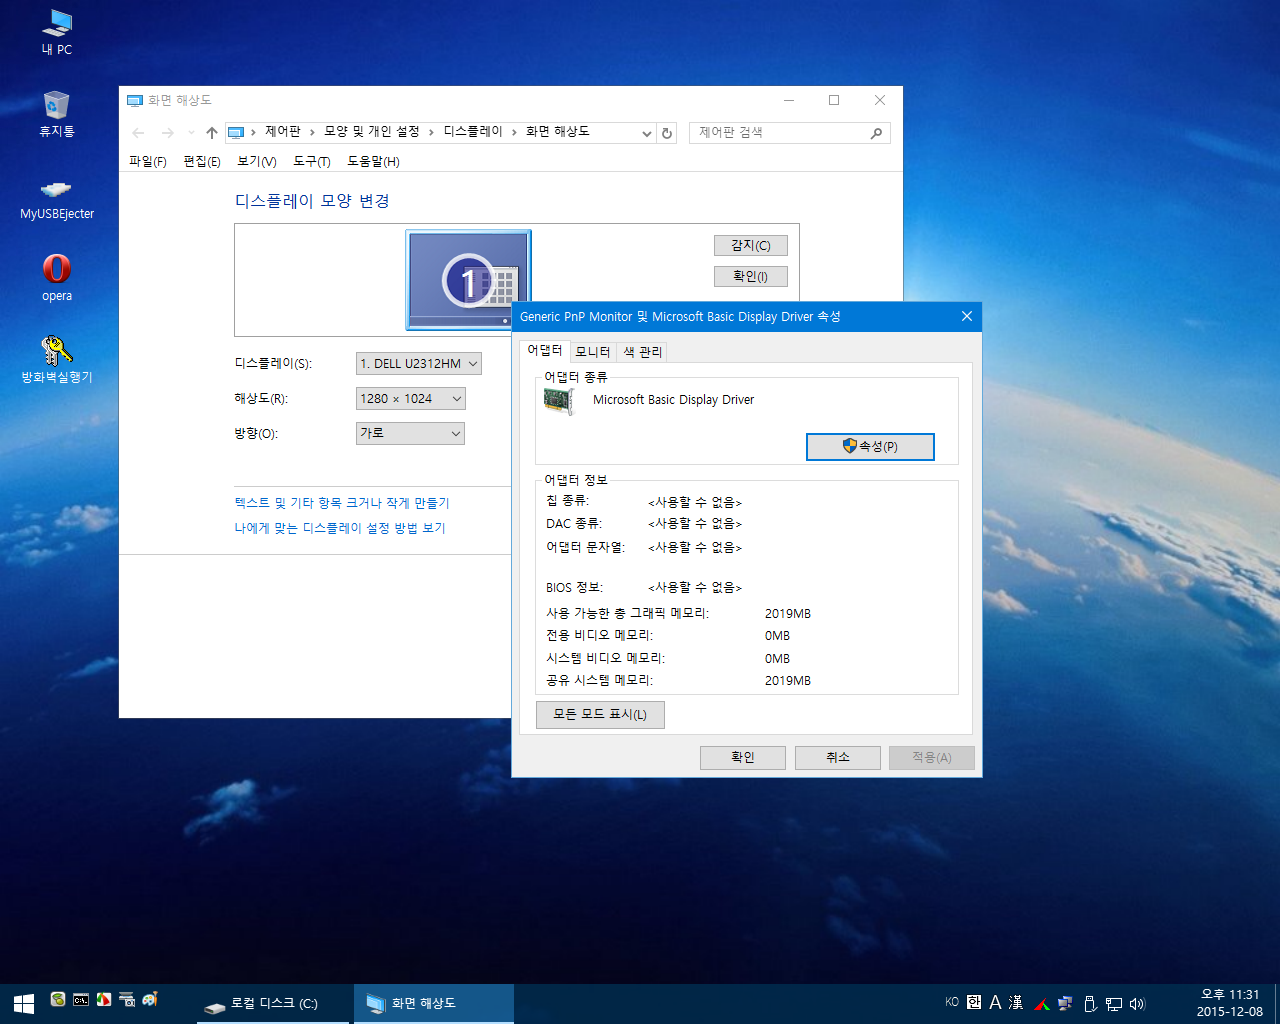Viewport: 1280px width, 1024px height.
Task: Open the volume speaker tray icon
Action: (x=1137, y=1004)
